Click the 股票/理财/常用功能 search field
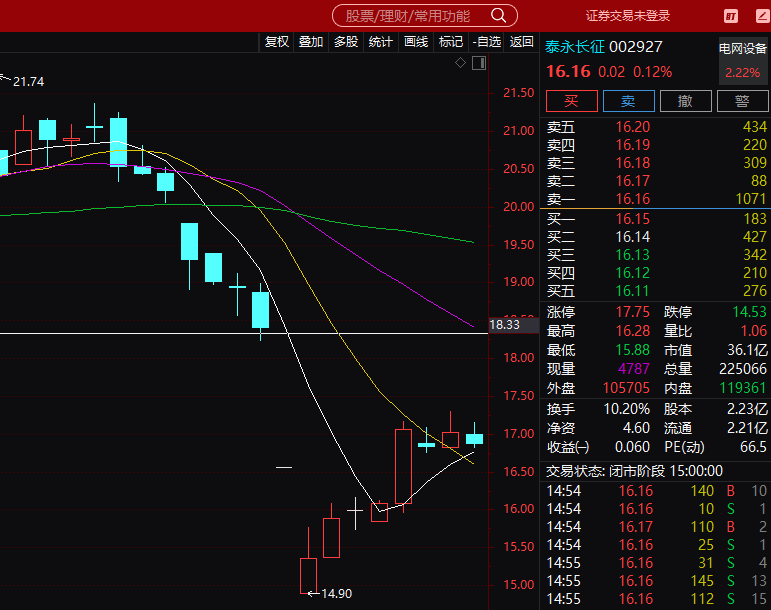 tap(425, 16)
